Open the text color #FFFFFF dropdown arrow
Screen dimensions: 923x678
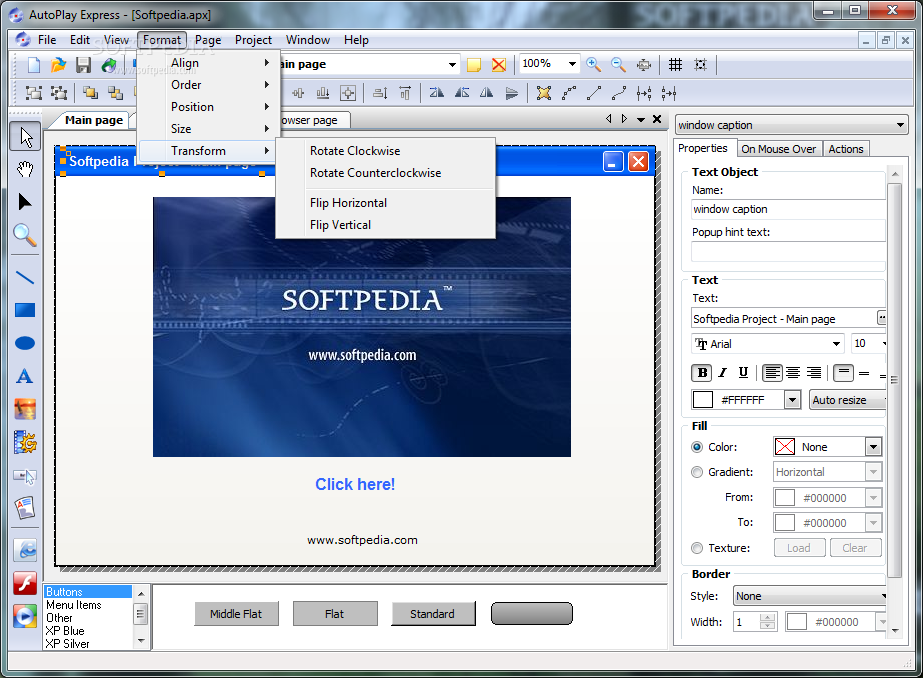[792, 400]
